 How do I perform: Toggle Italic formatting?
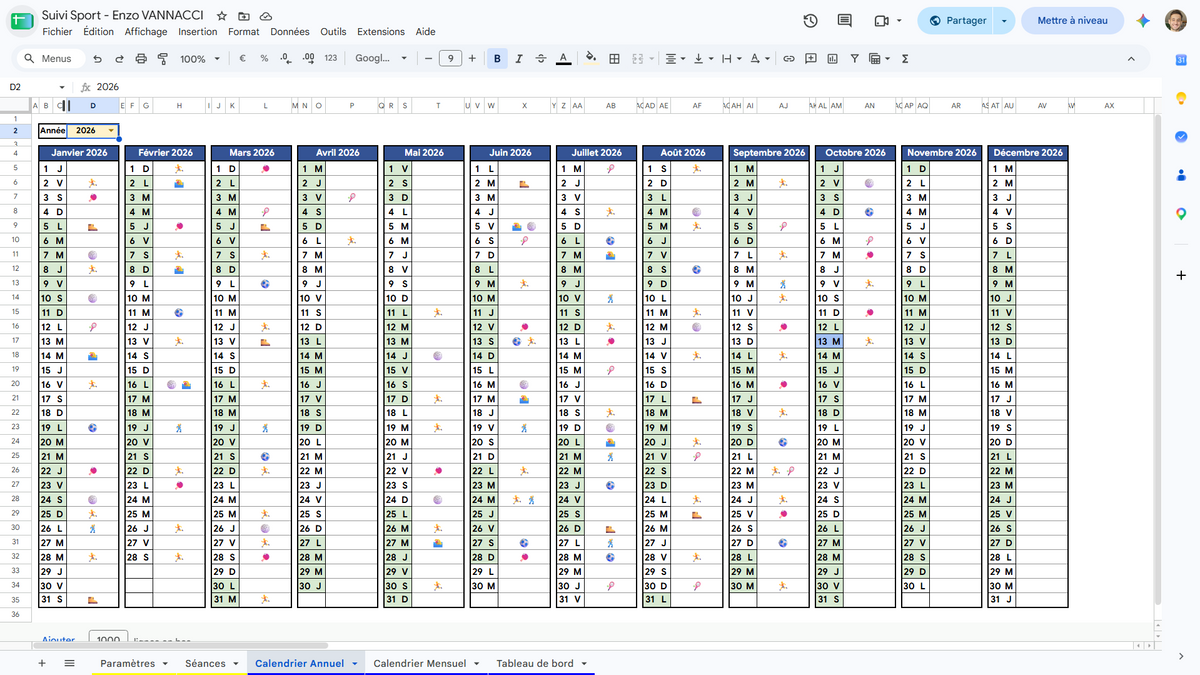click(519, 59)
